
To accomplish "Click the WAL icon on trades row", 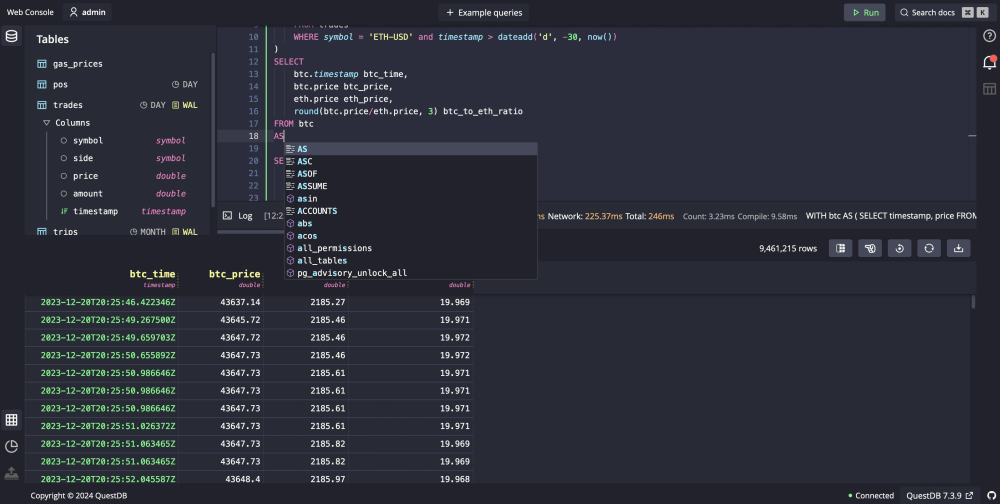I will click(175, 105).
